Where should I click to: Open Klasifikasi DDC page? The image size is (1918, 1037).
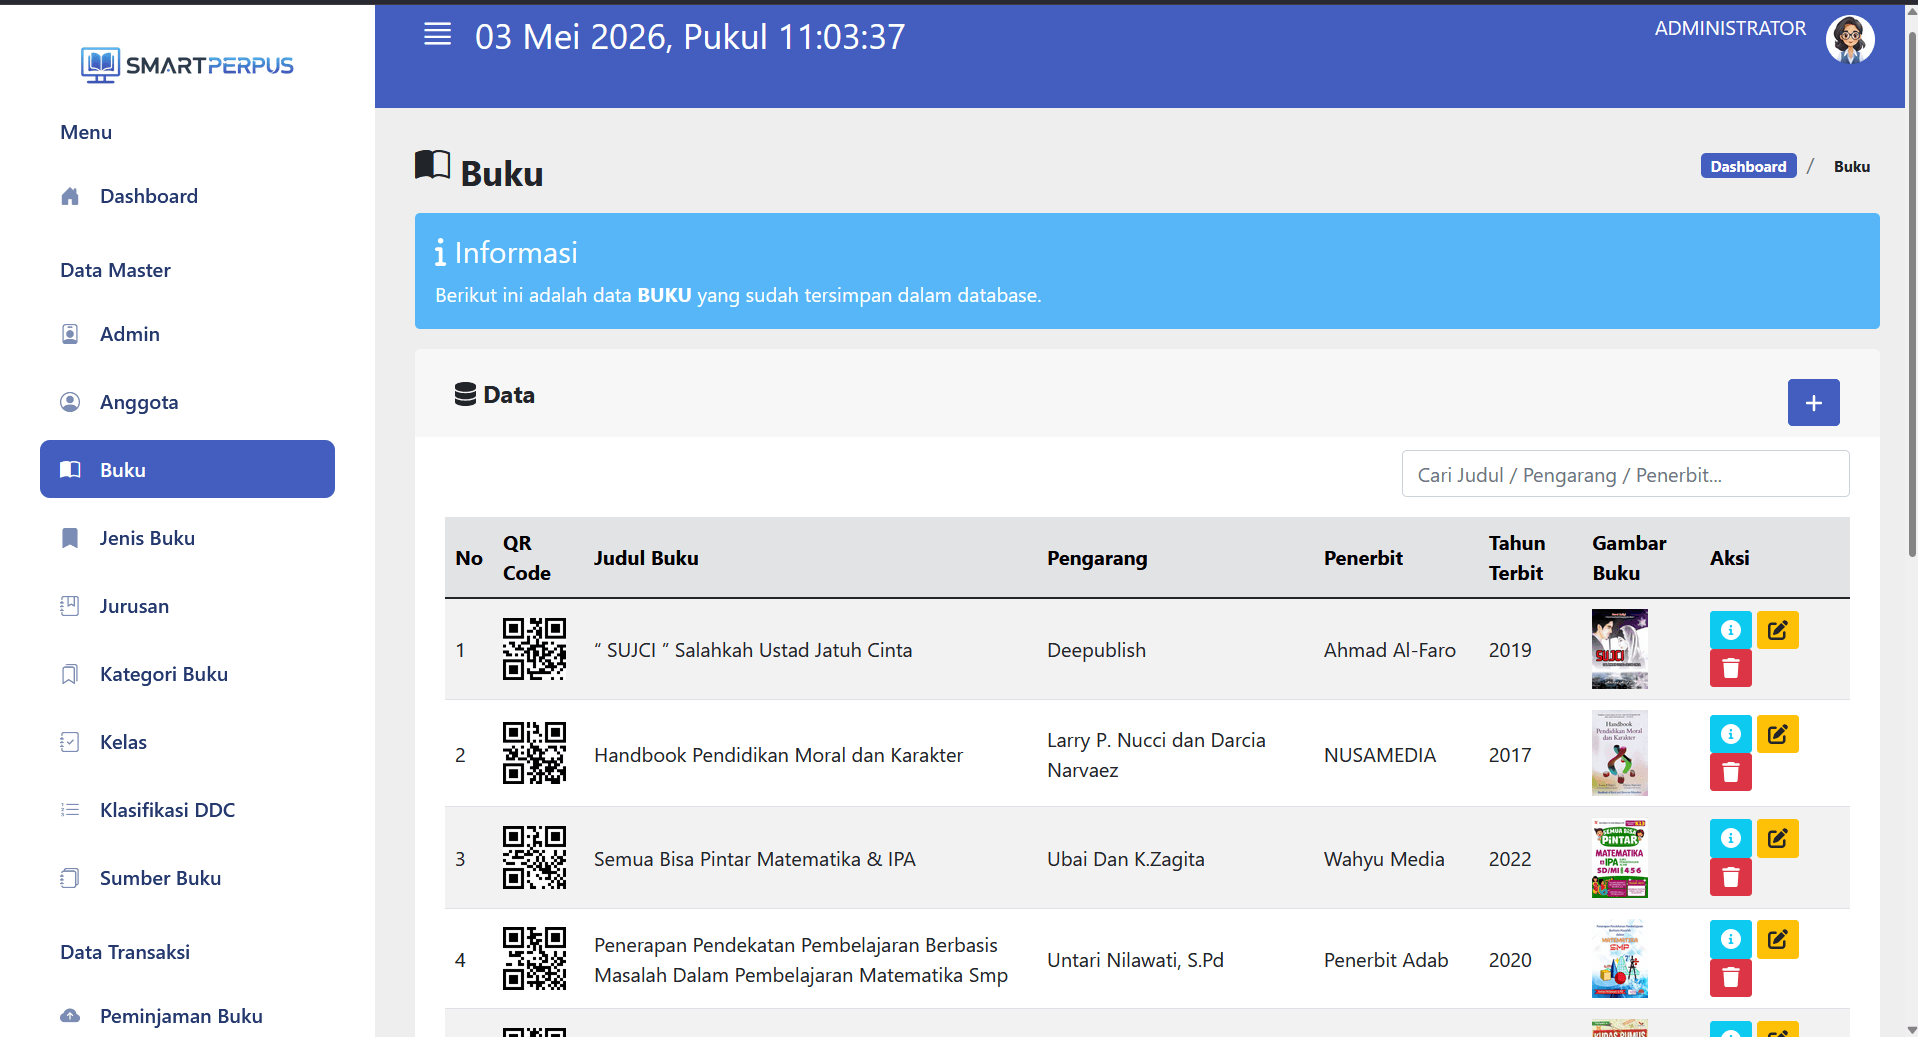(x=187, y=810)
